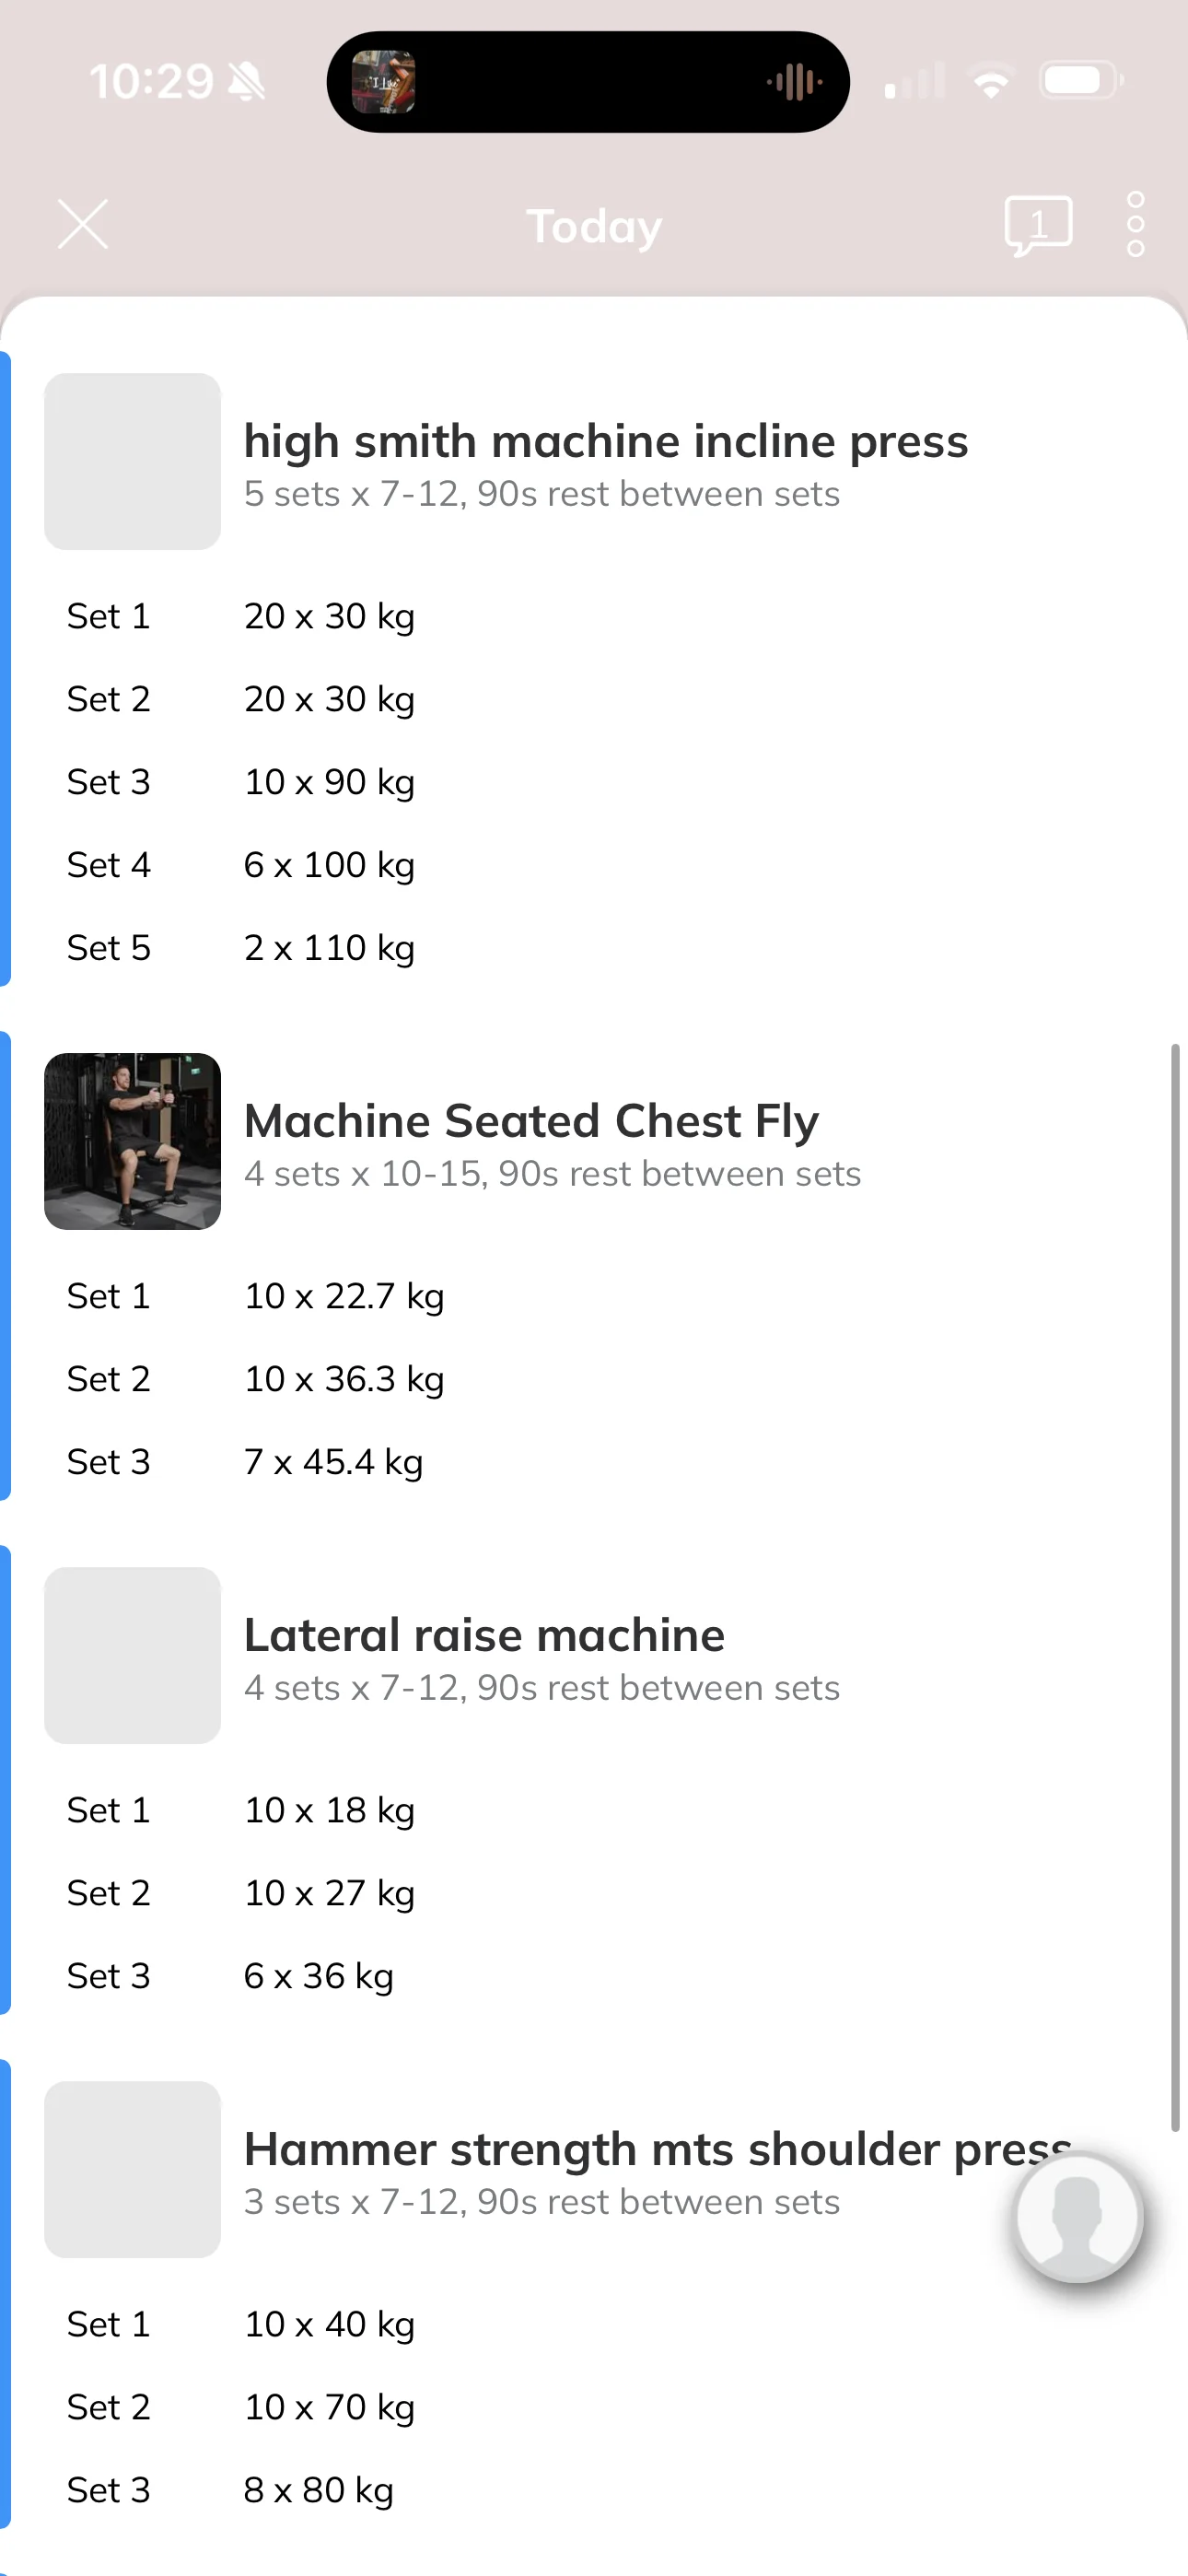Open the comments bubble icon
This screenshot has height=2576, width=1188.
(1038, 226)
